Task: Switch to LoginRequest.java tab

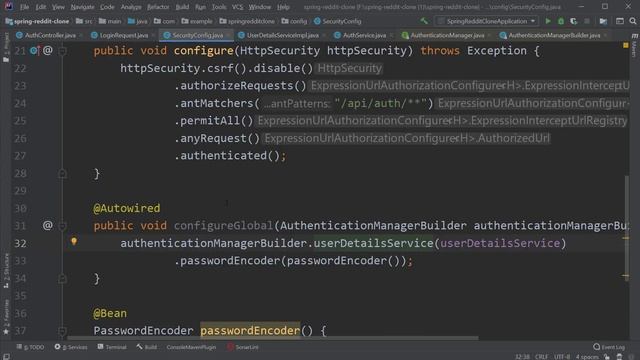Action: [x=124, y=36]
